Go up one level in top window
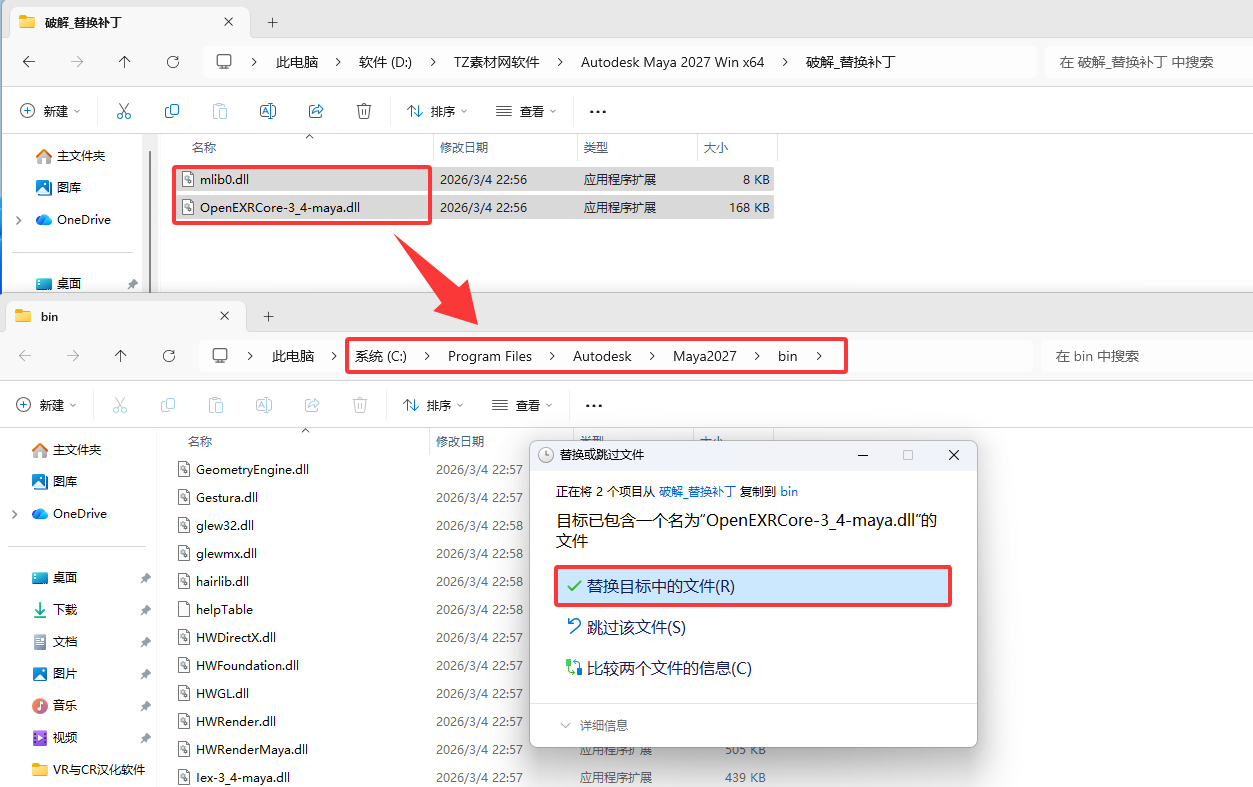 coord(124,62)
